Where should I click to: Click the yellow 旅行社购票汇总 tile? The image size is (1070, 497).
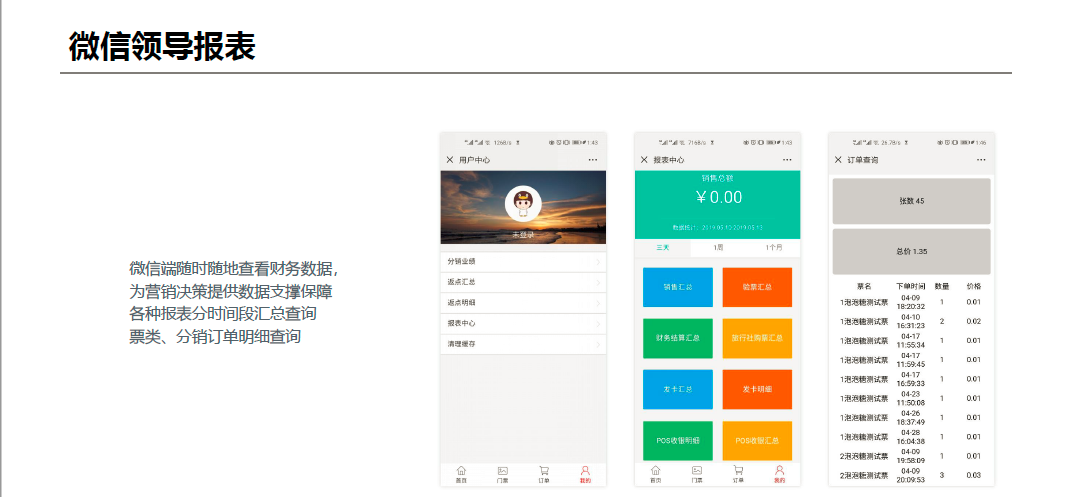[757, 338]
